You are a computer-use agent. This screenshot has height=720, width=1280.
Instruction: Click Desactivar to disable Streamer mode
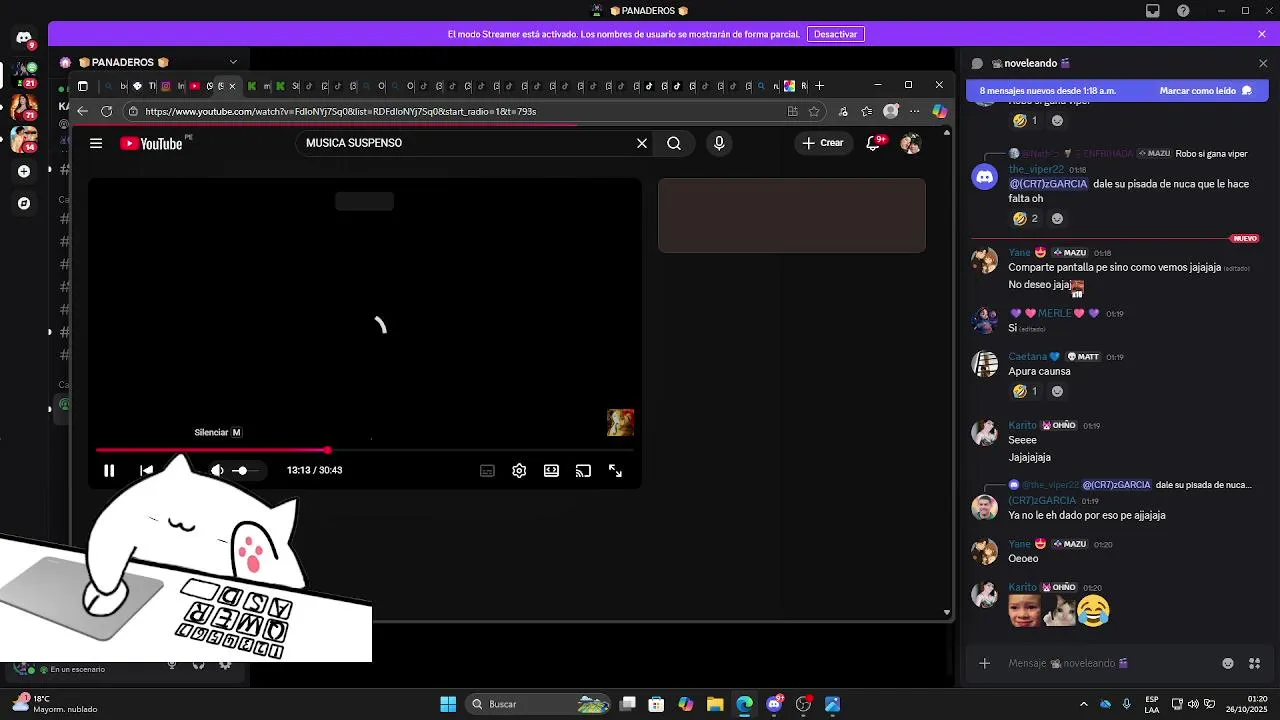tap(835, 34)
